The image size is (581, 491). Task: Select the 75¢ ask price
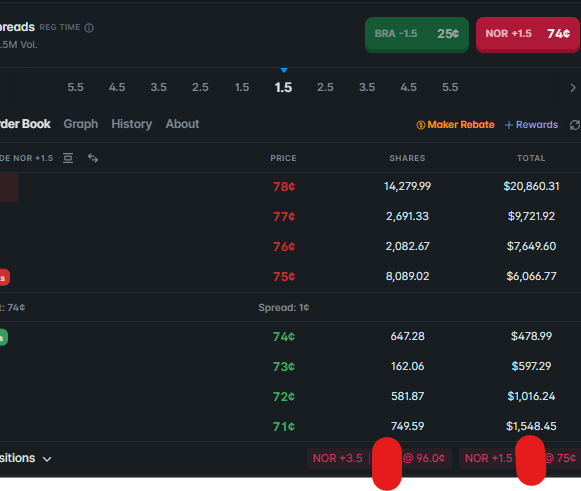284,277
